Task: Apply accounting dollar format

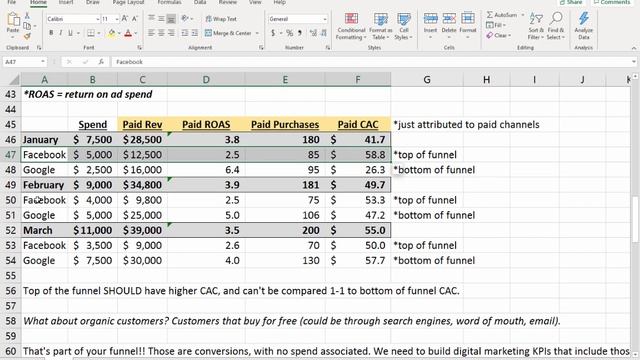Action: tap(273, 33)
